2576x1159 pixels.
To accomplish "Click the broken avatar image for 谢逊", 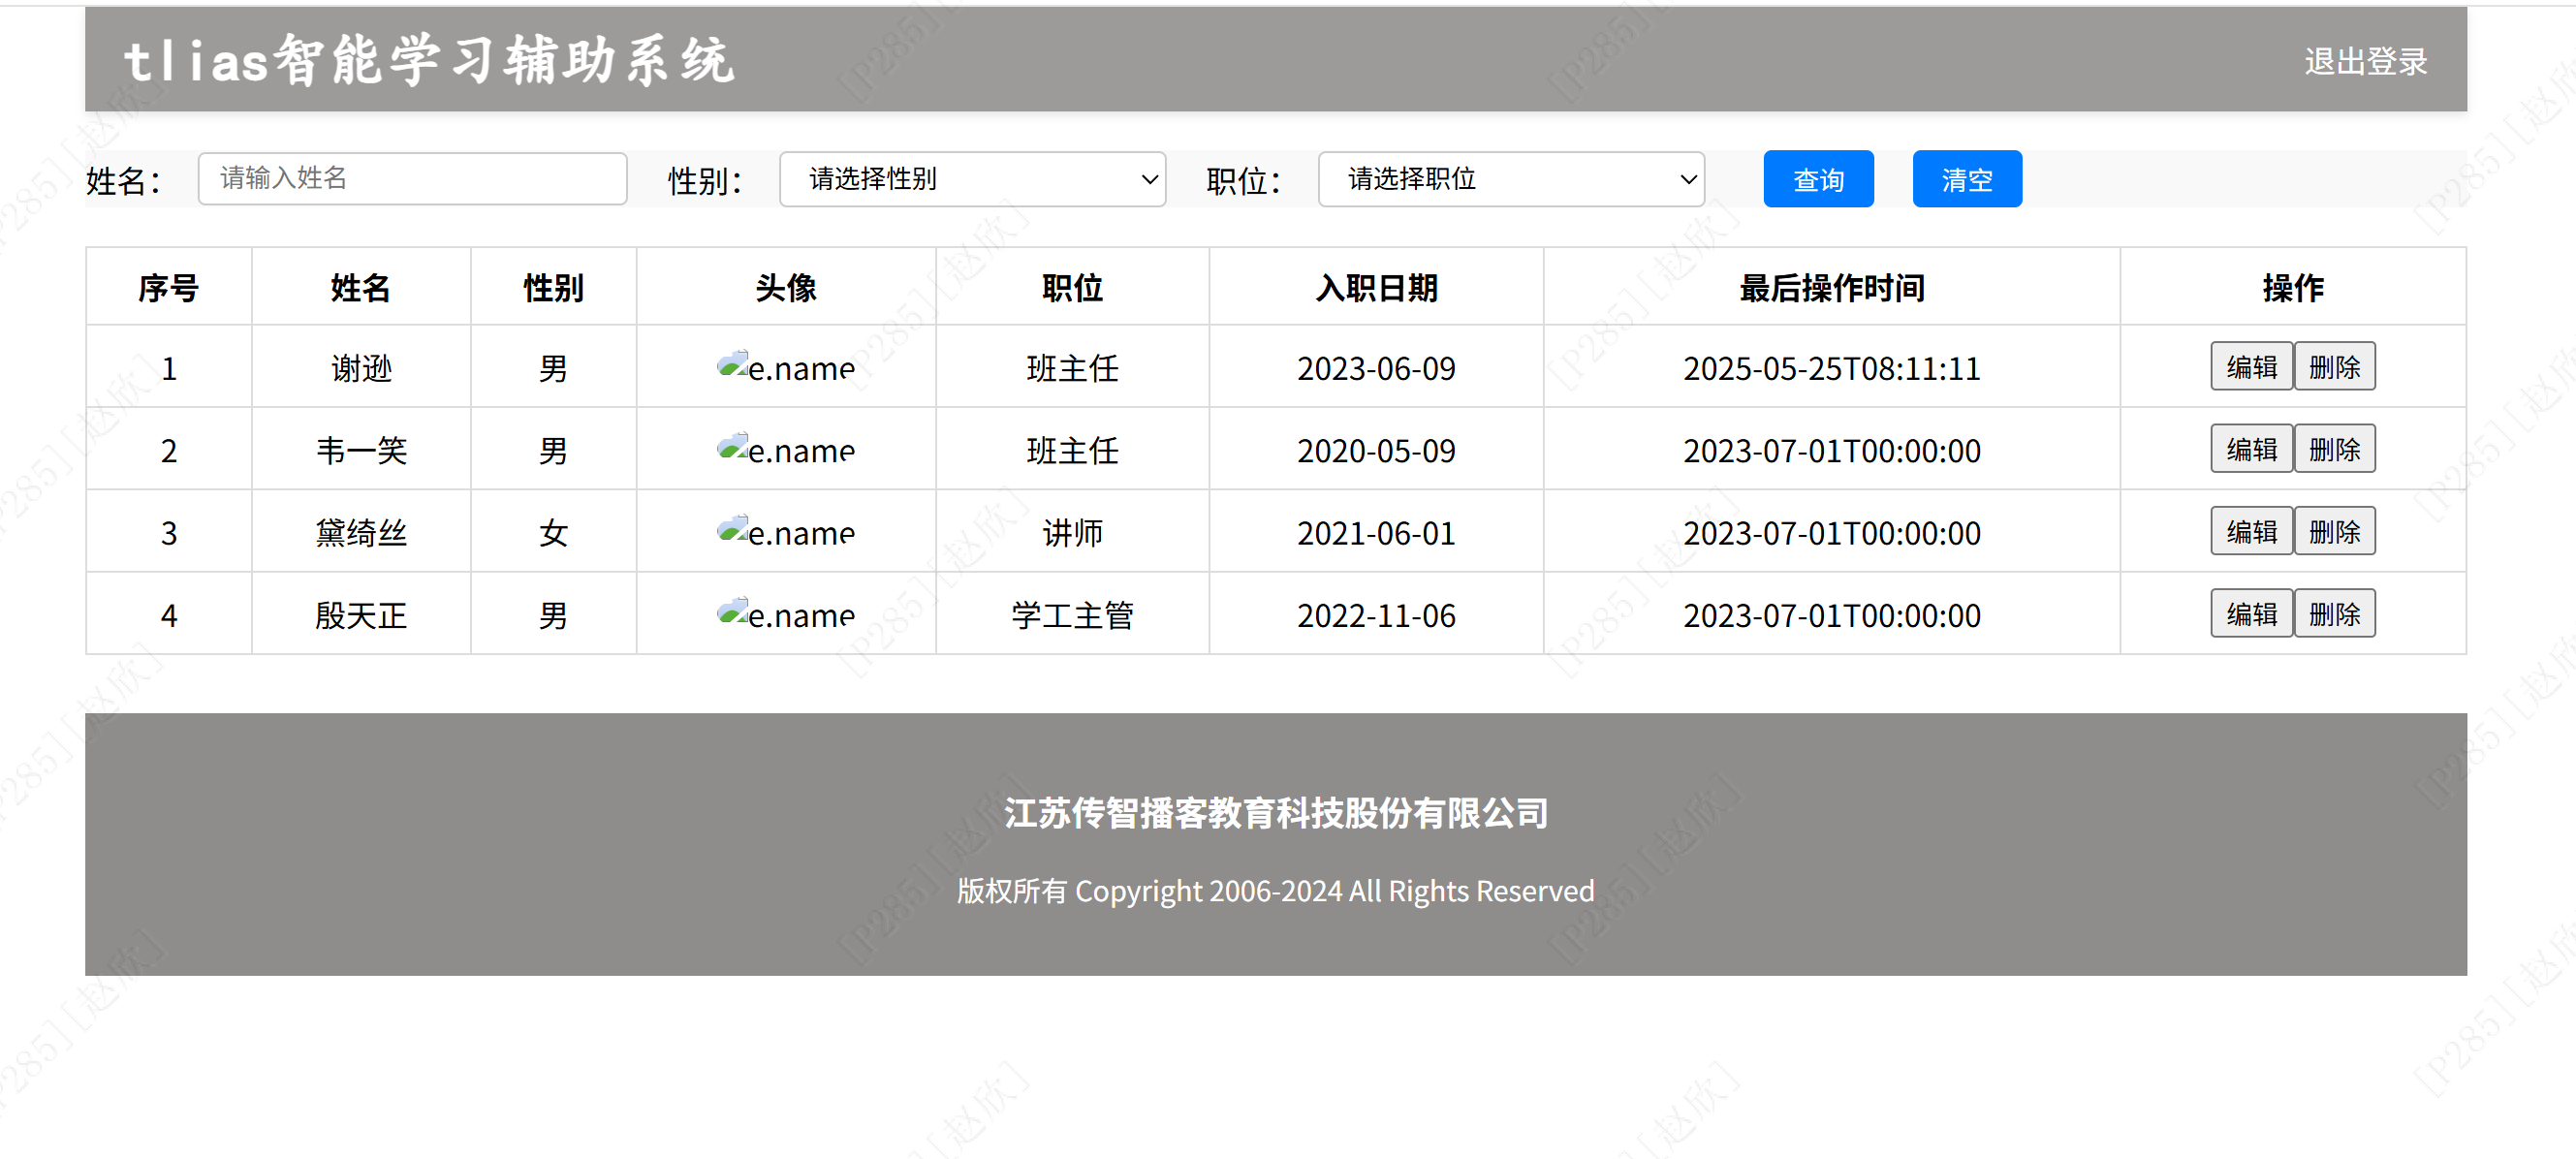I will tap(785, 367).
